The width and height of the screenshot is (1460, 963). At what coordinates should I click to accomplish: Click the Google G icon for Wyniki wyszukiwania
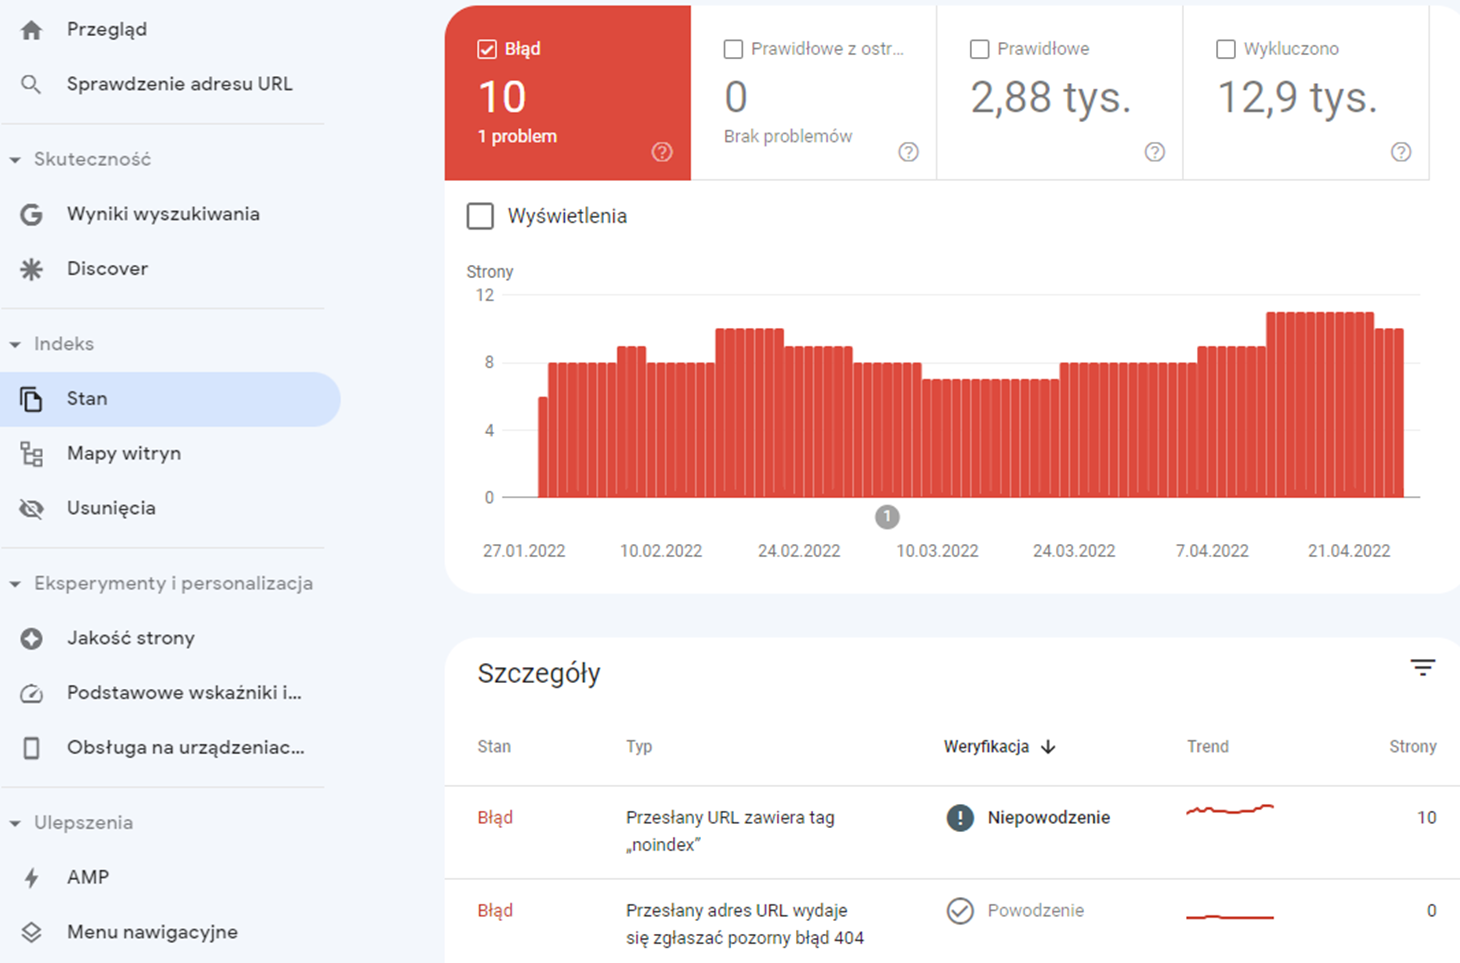pyautogui.click(x=31, y=214)
